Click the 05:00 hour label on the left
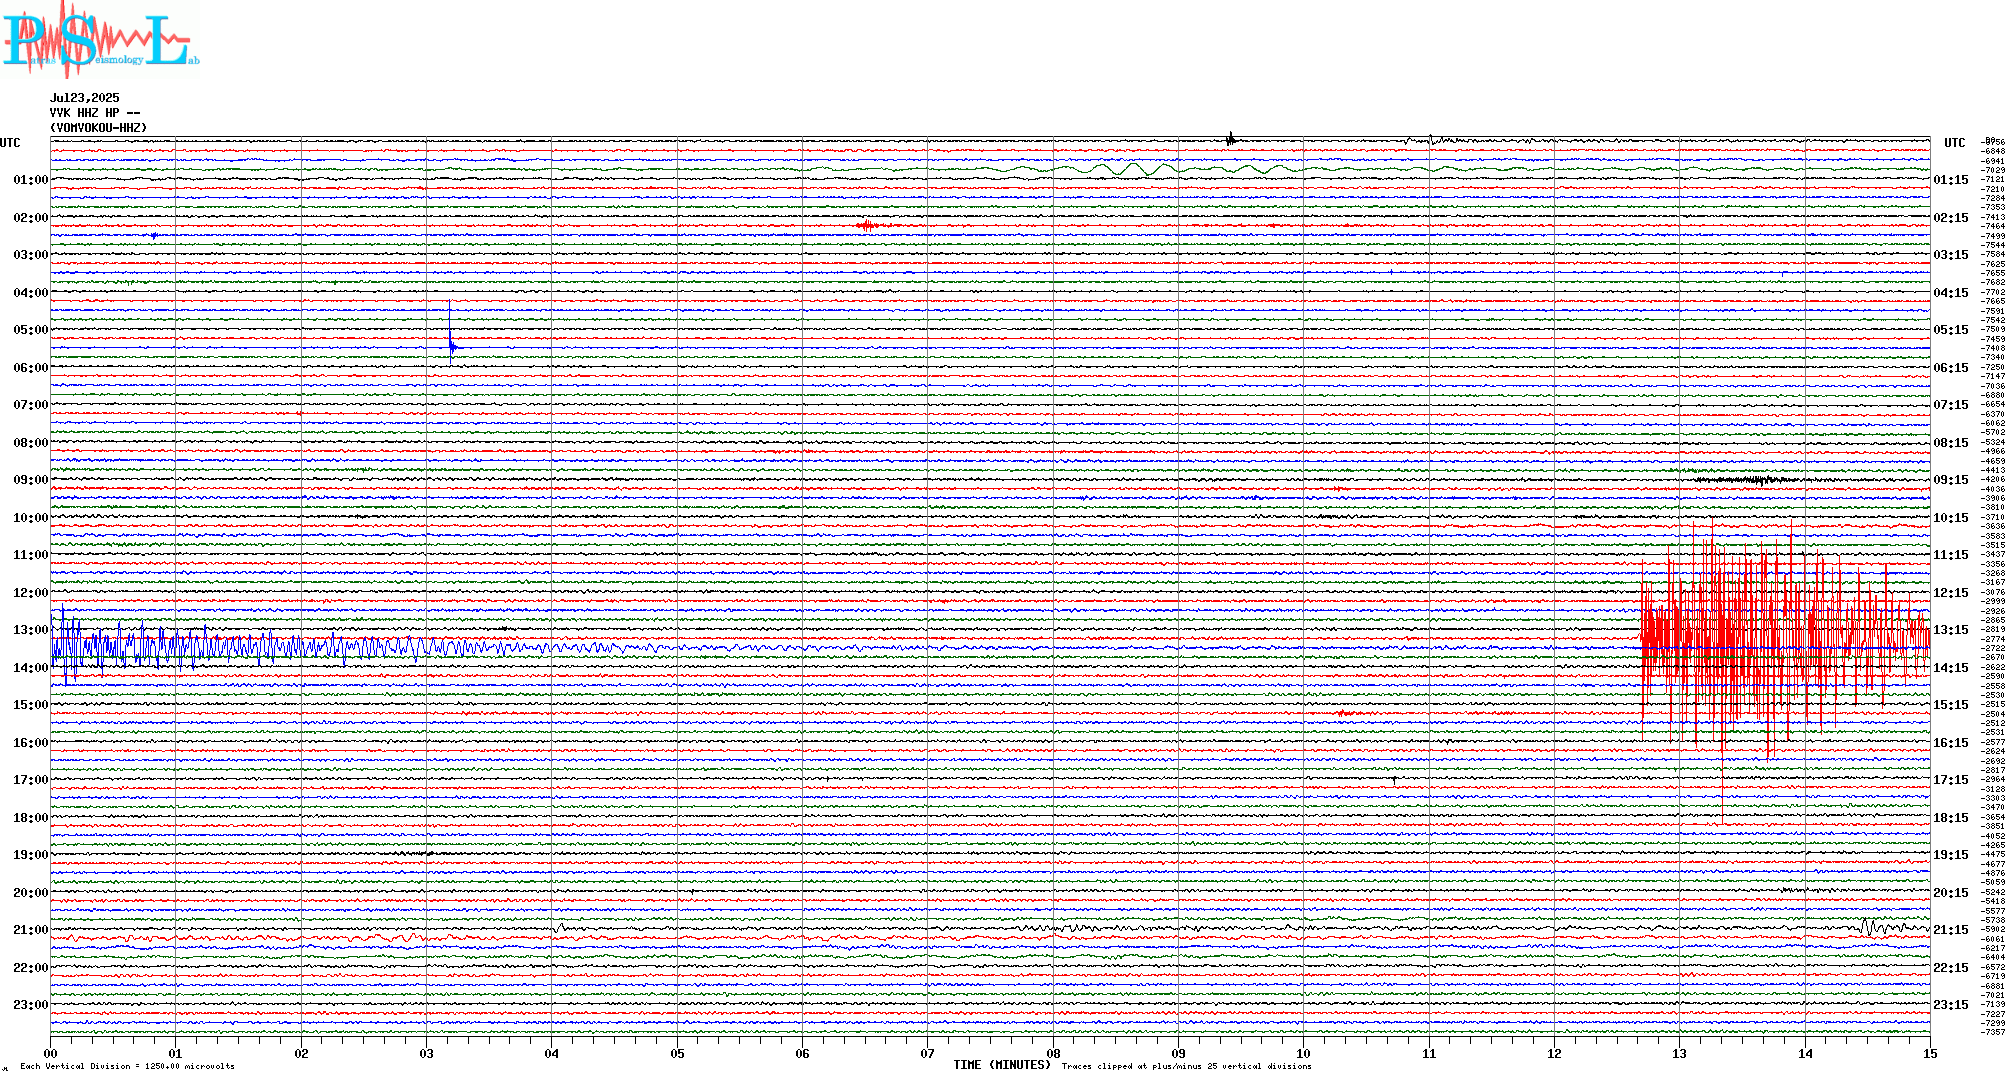 [31, 330]
